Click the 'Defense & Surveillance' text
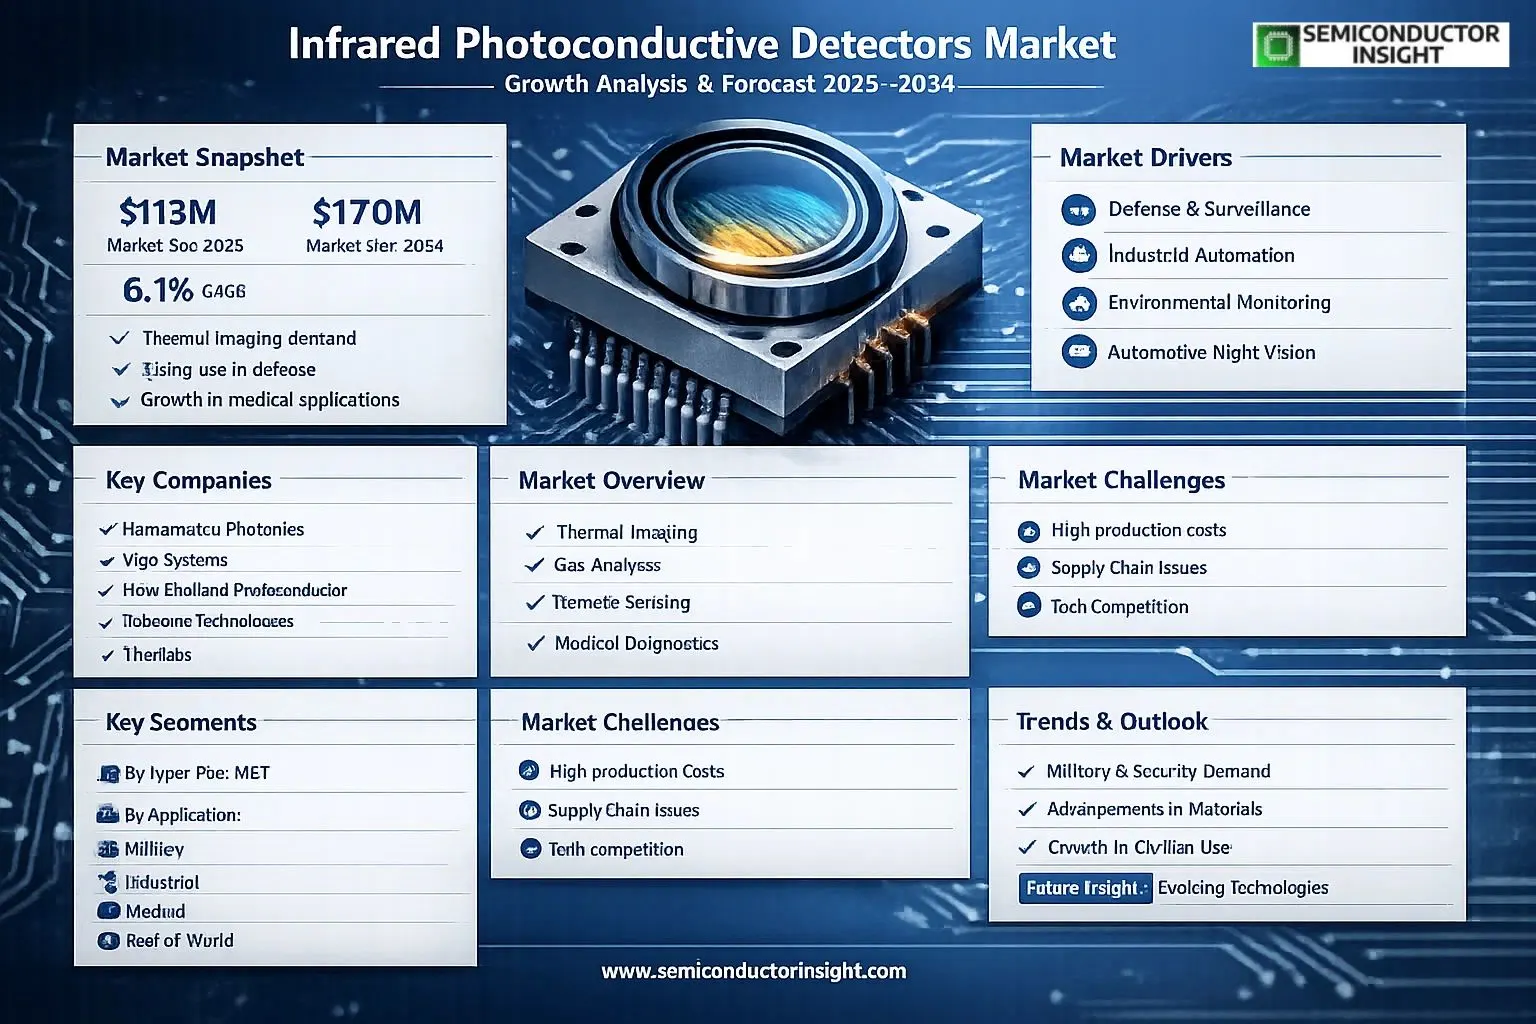This screenshot has width=1536, height=1024. (x=1209, y=209)
